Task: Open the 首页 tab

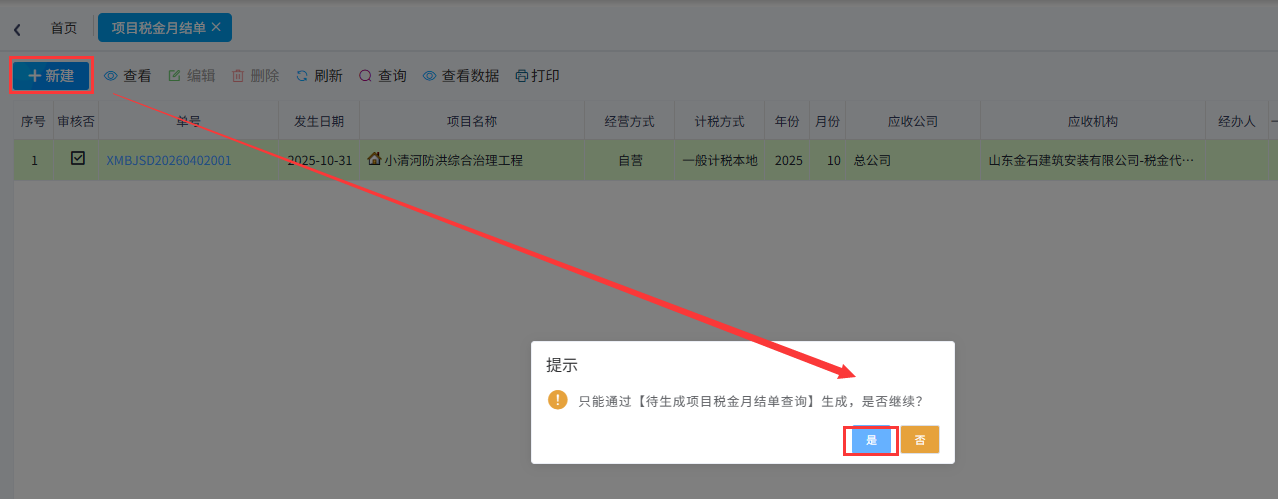Action: [64, 28]
